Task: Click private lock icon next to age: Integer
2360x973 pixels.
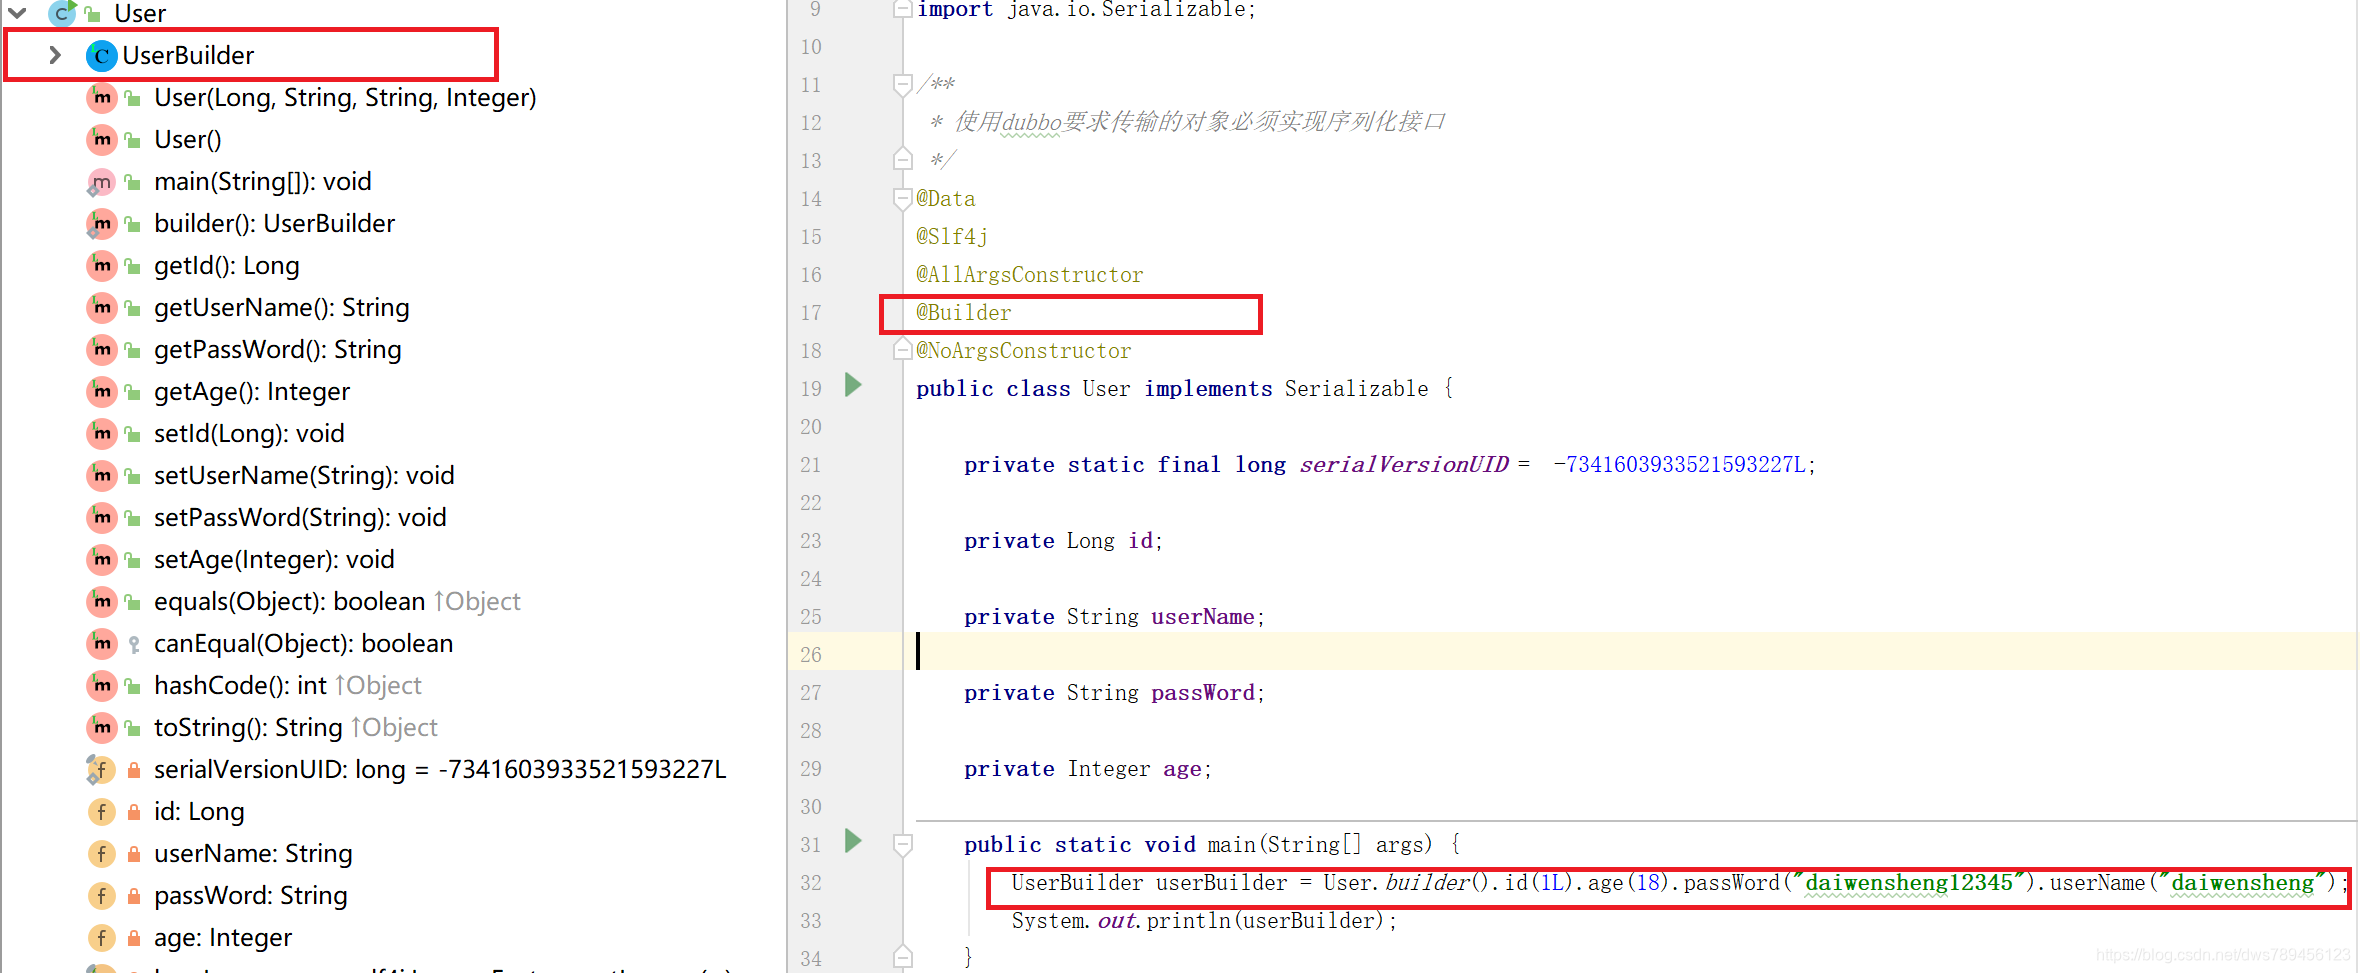Action: 133,938
